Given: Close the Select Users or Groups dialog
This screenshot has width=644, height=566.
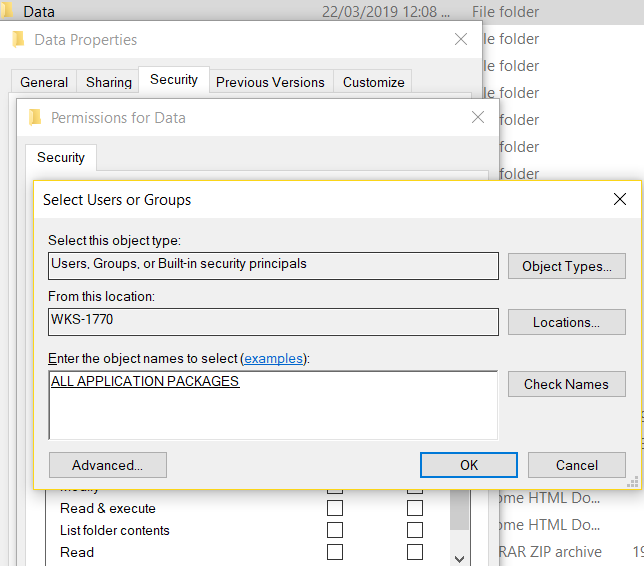Looking at the screenshot, I should point(620,199).
